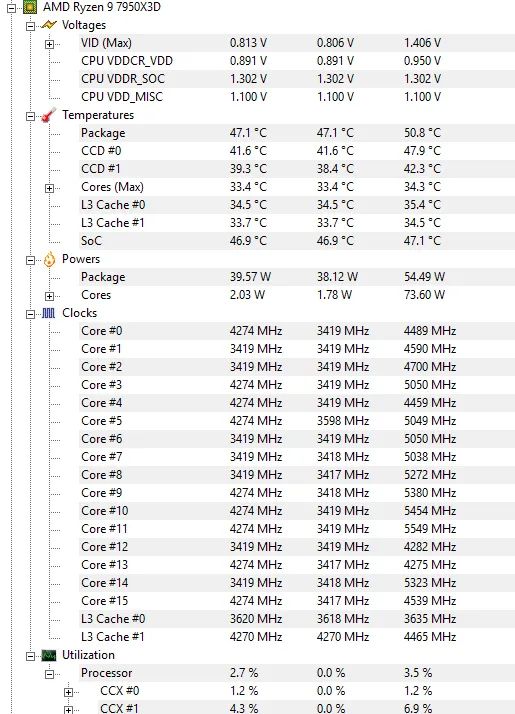Screen dimensions: 515x714
Task: Select the Package power row
Action: tap(297, 276)
